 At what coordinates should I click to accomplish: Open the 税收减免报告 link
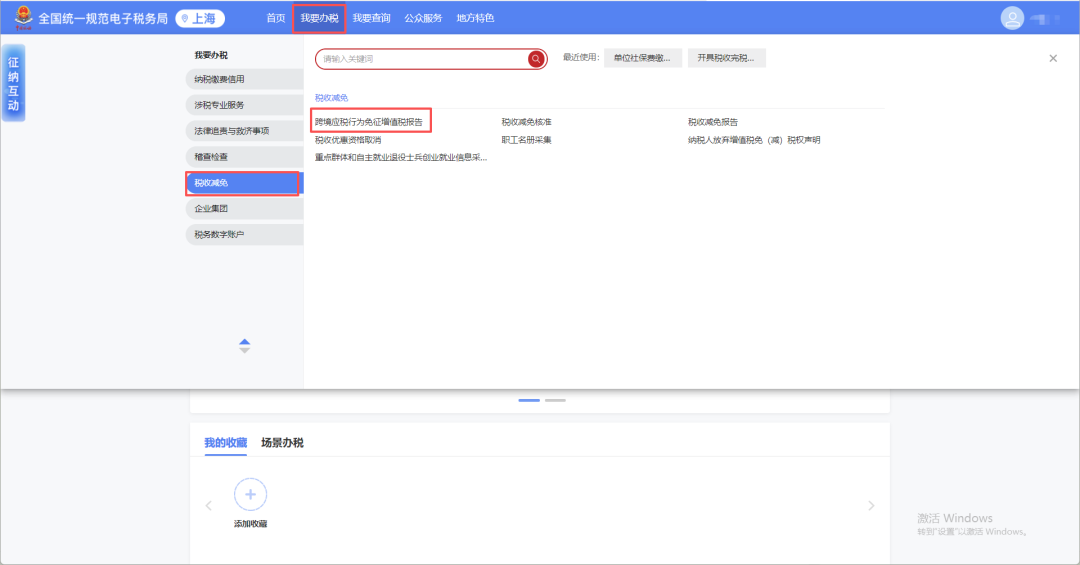[x=713, y=122]
